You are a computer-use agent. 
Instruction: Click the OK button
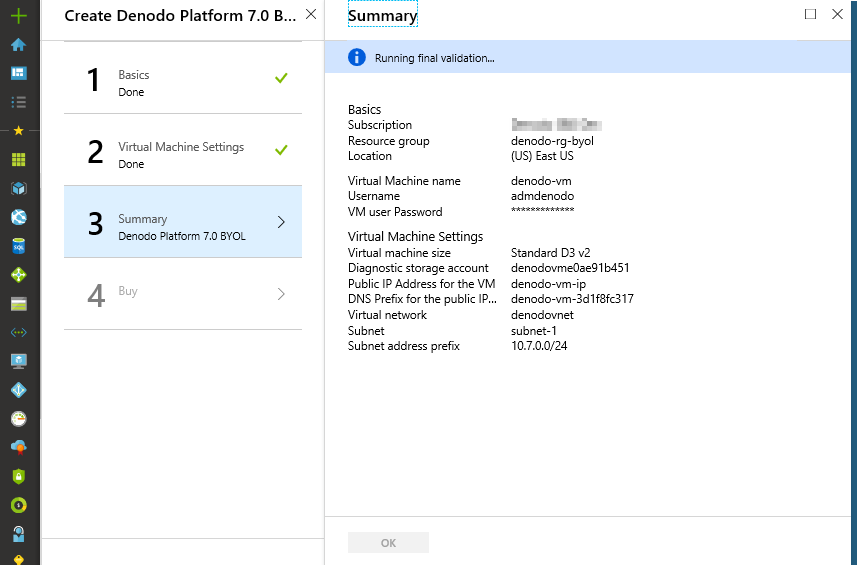click(x=389, y=543)
